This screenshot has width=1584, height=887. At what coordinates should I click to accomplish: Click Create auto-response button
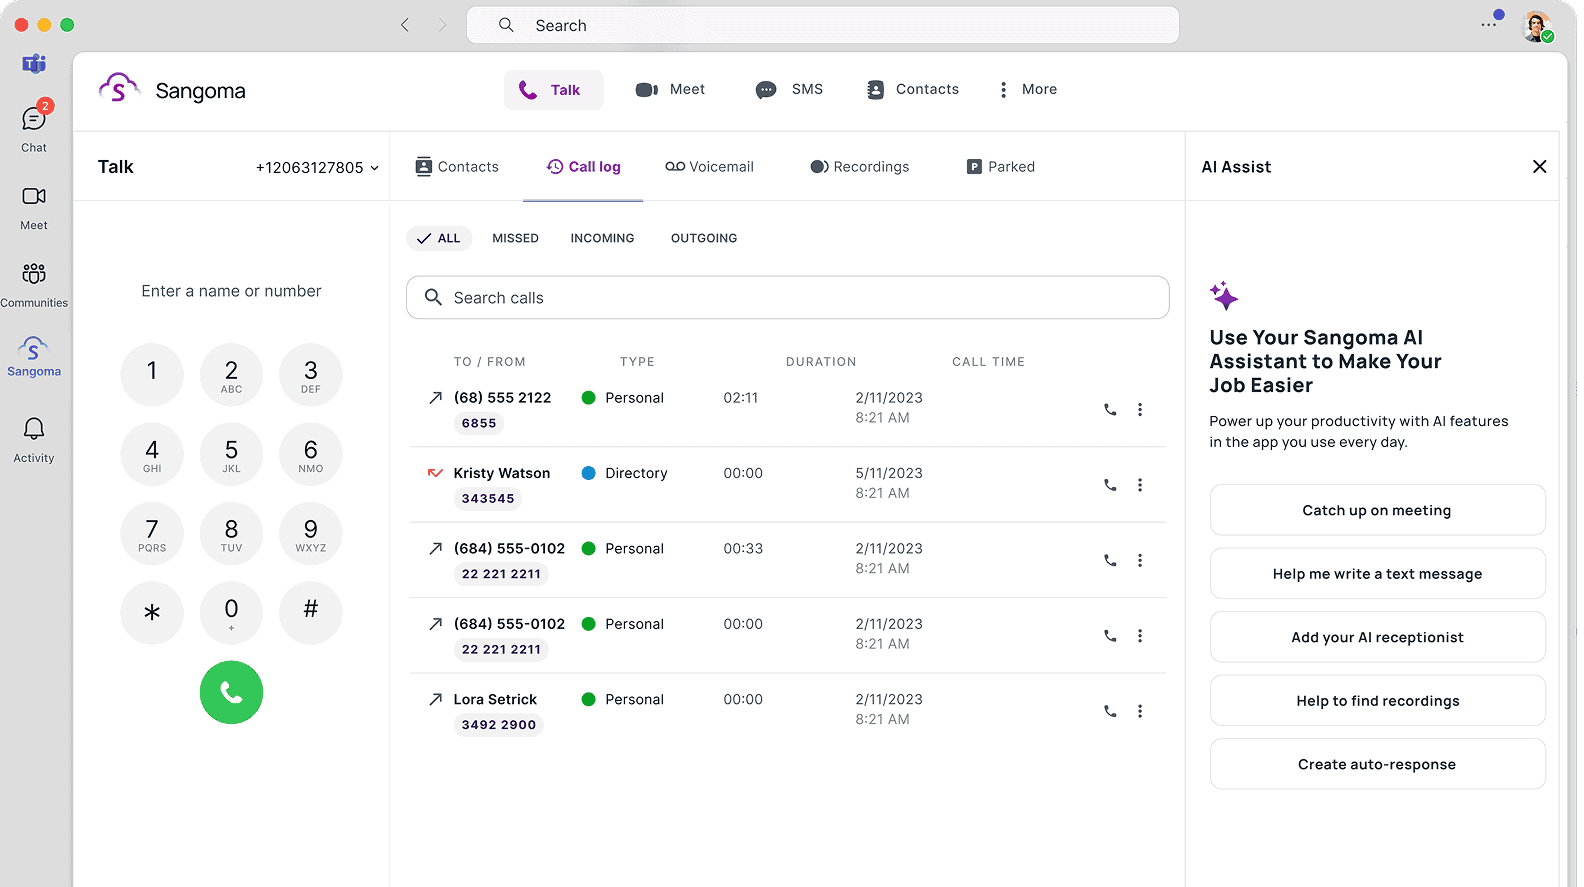(1376, 764)
